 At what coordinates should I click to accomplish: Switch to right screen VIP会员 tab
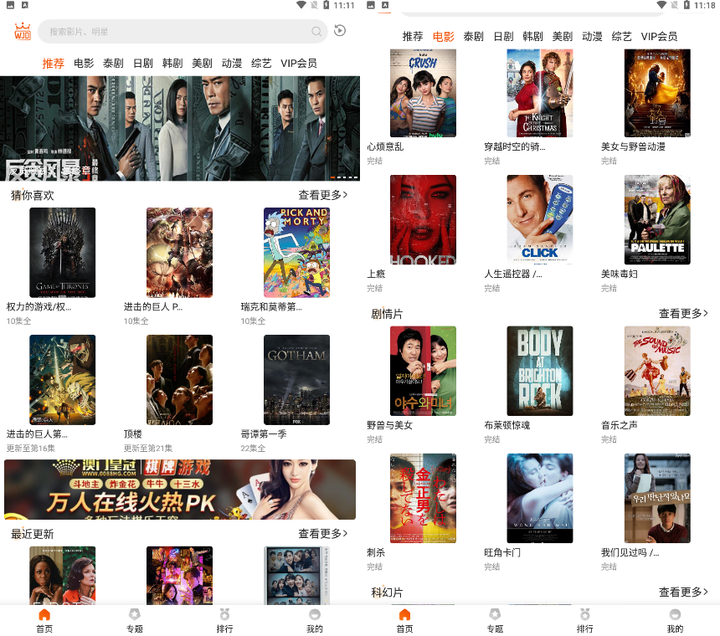(x=659, y=36)
